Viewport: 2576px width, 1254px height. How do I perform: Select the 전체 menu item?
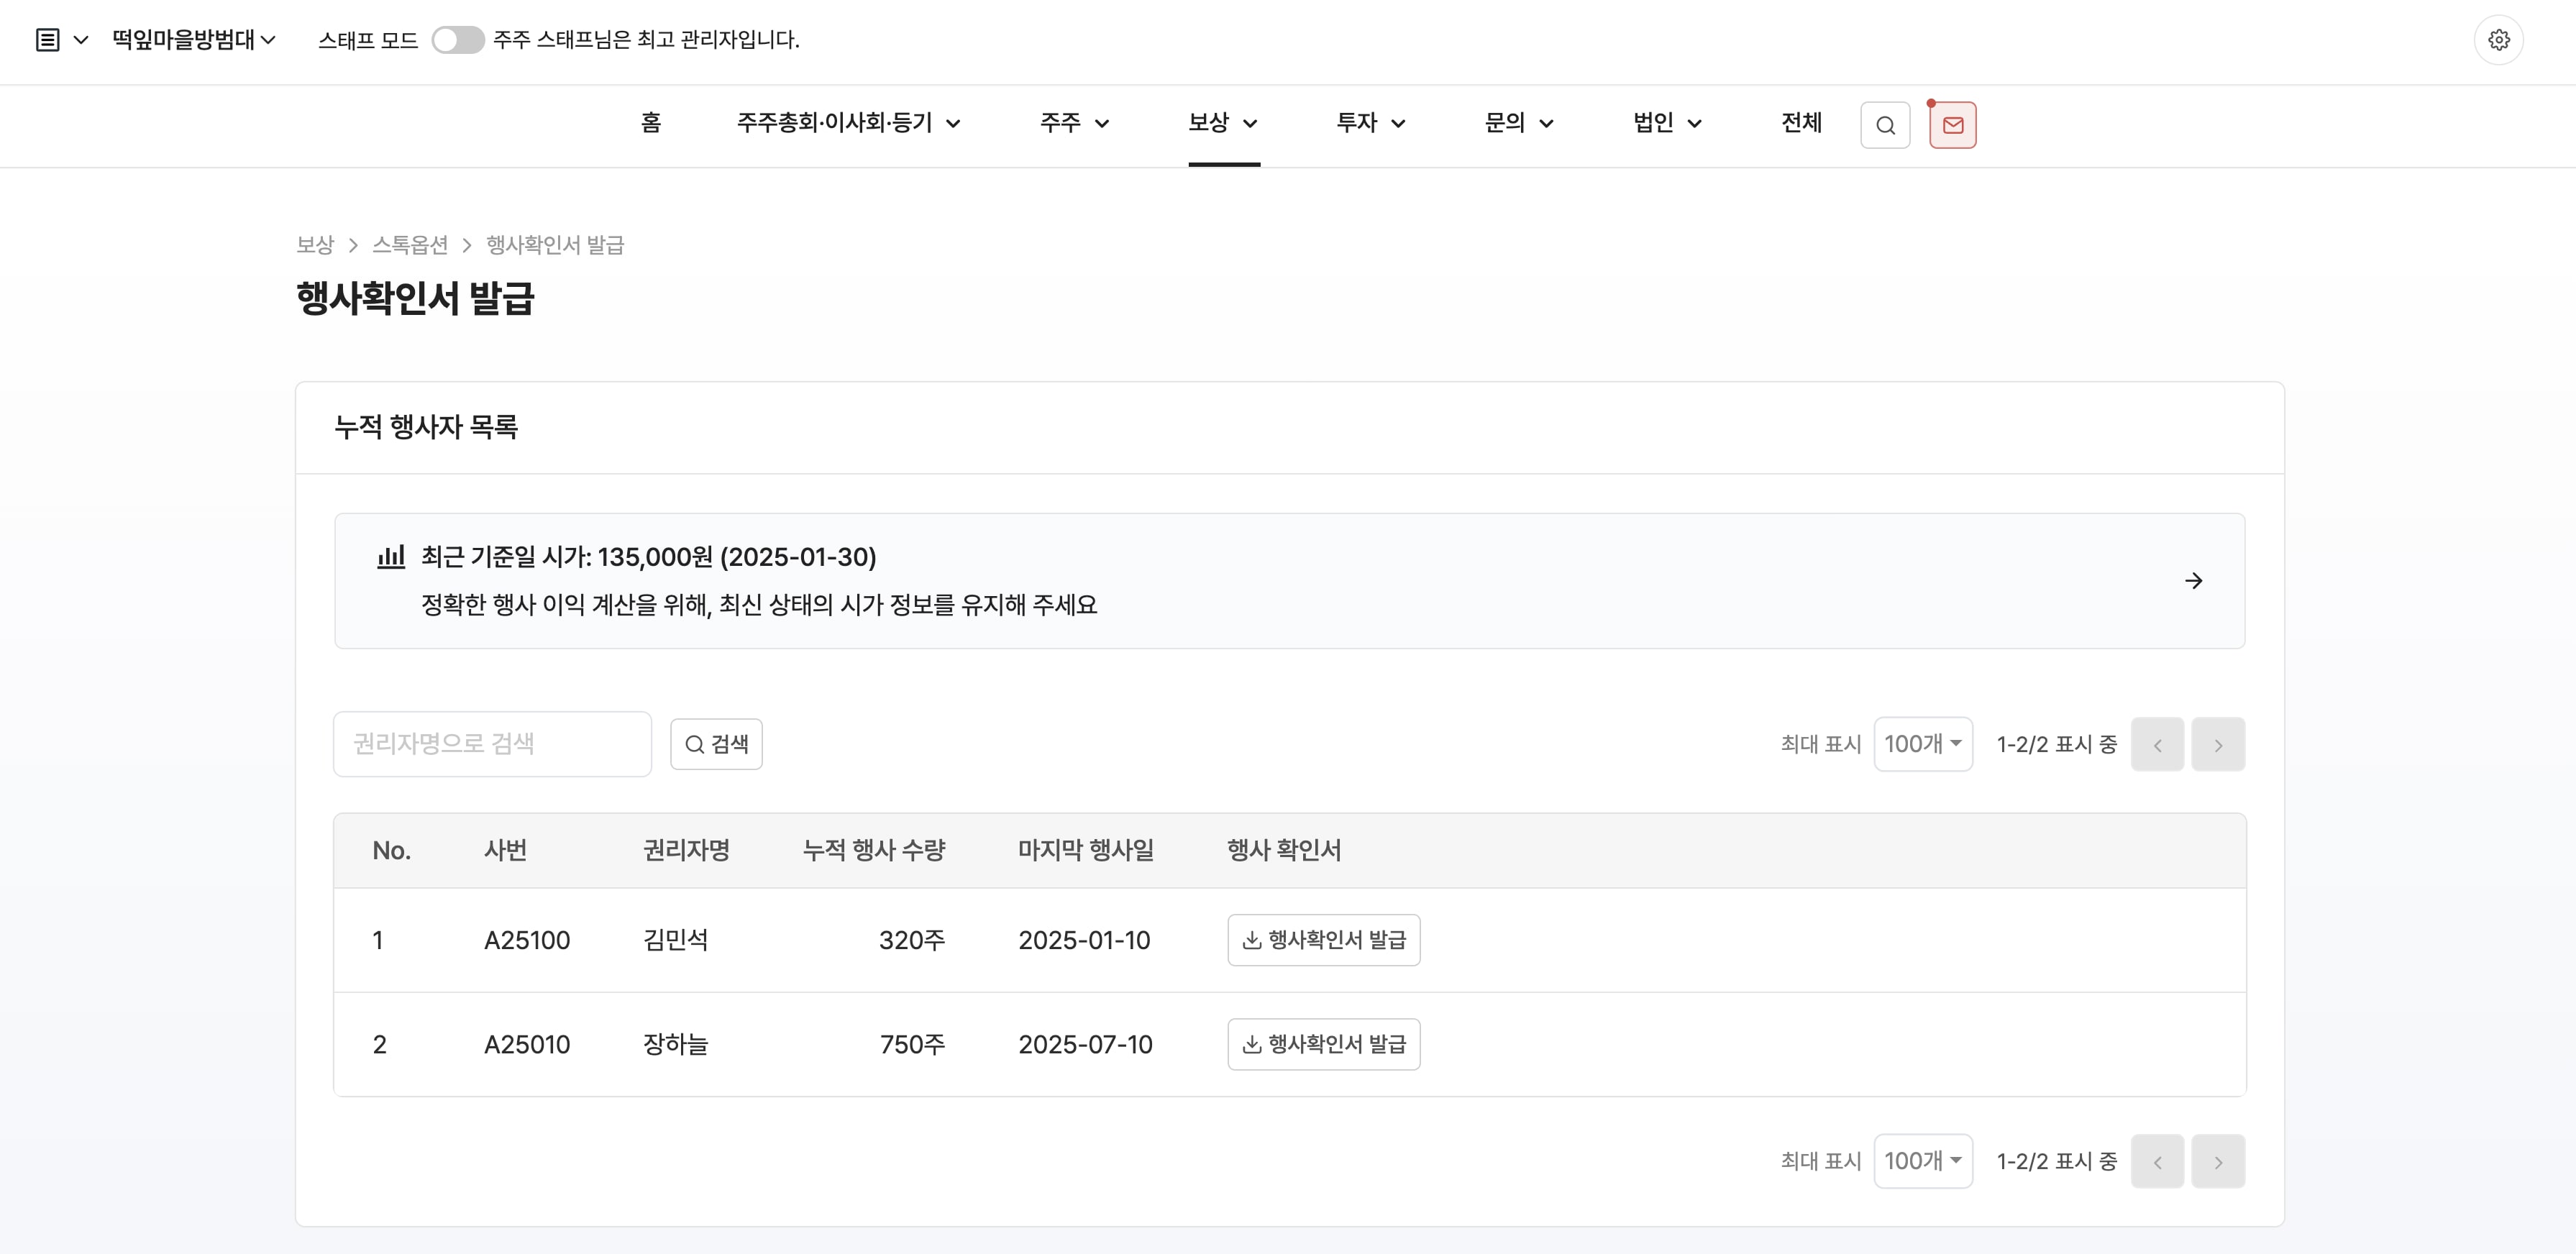pos(1801,123)
